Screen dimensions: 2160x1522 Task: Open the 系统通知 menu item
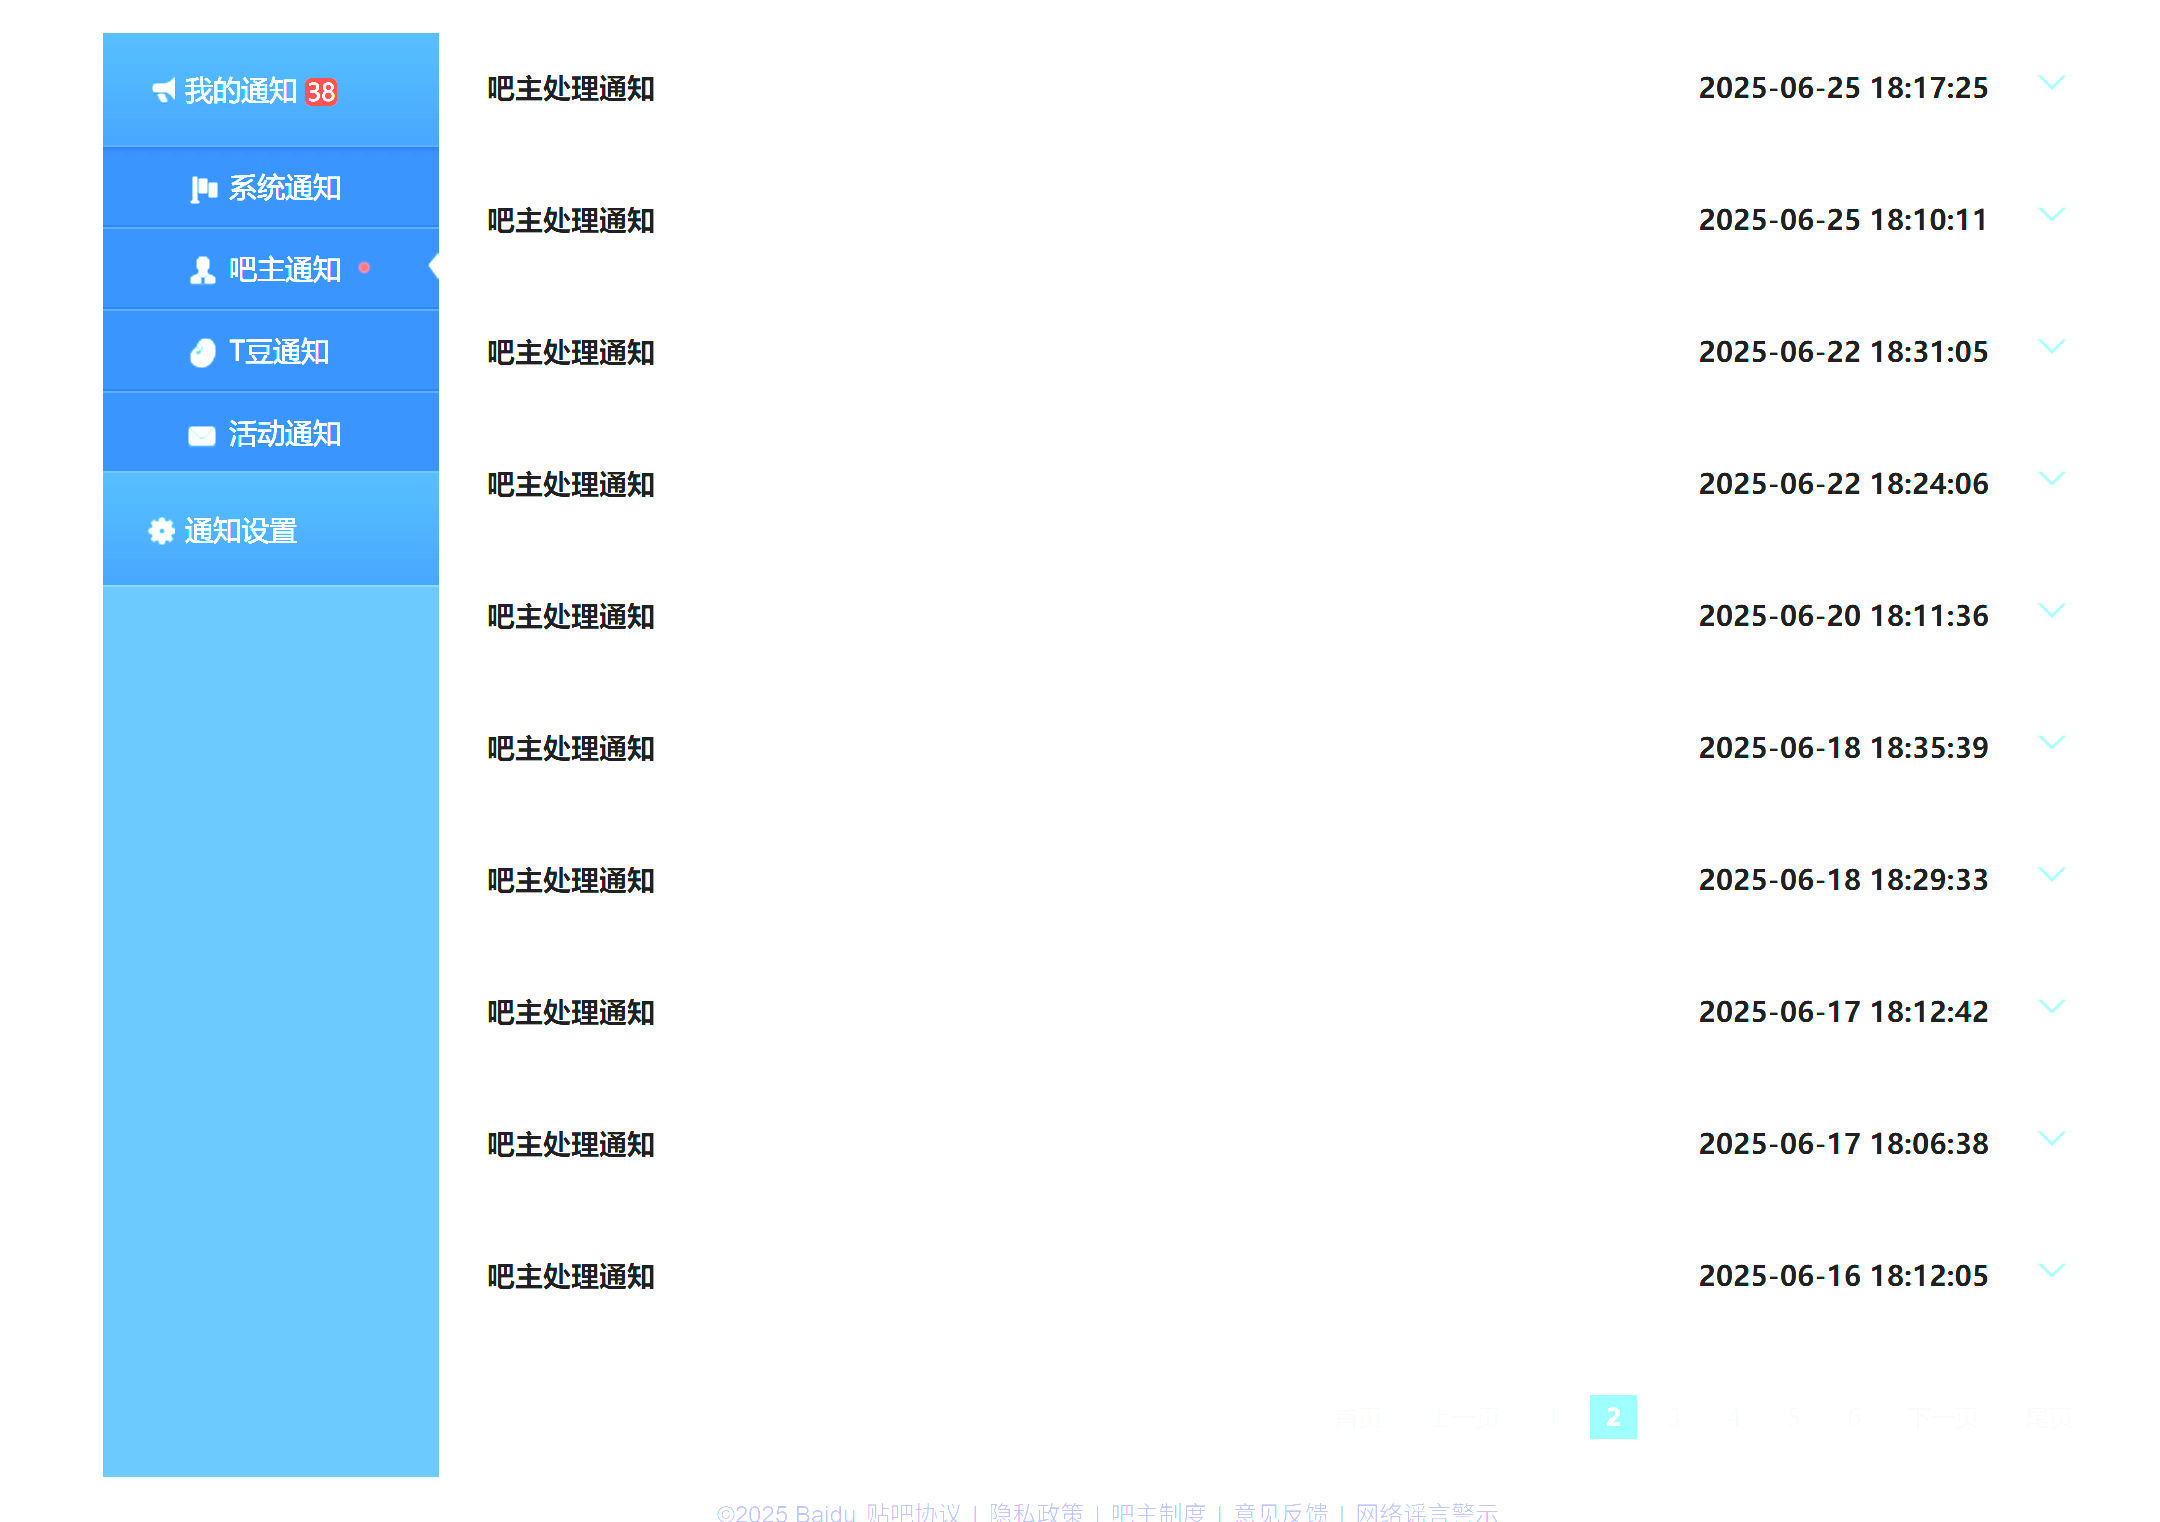(285, 188)
